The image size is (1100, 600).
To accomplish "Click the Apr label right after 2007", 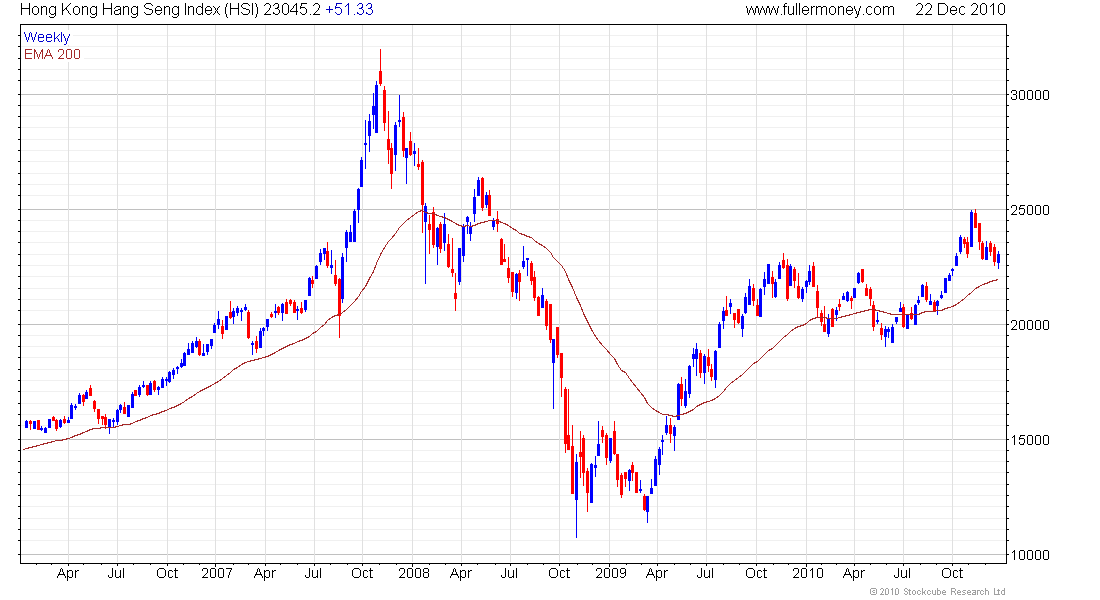I will pos(264,574).
